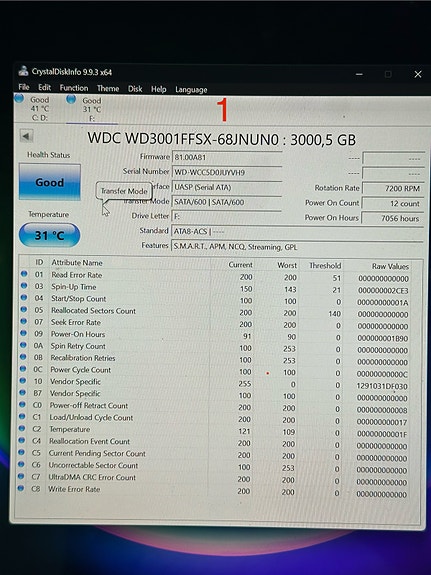Select the Spin-Up Time raw value 000000002CE3
The width and height of the screenshot is (431, 575).
pyautogui.click(x=383, y=291)
